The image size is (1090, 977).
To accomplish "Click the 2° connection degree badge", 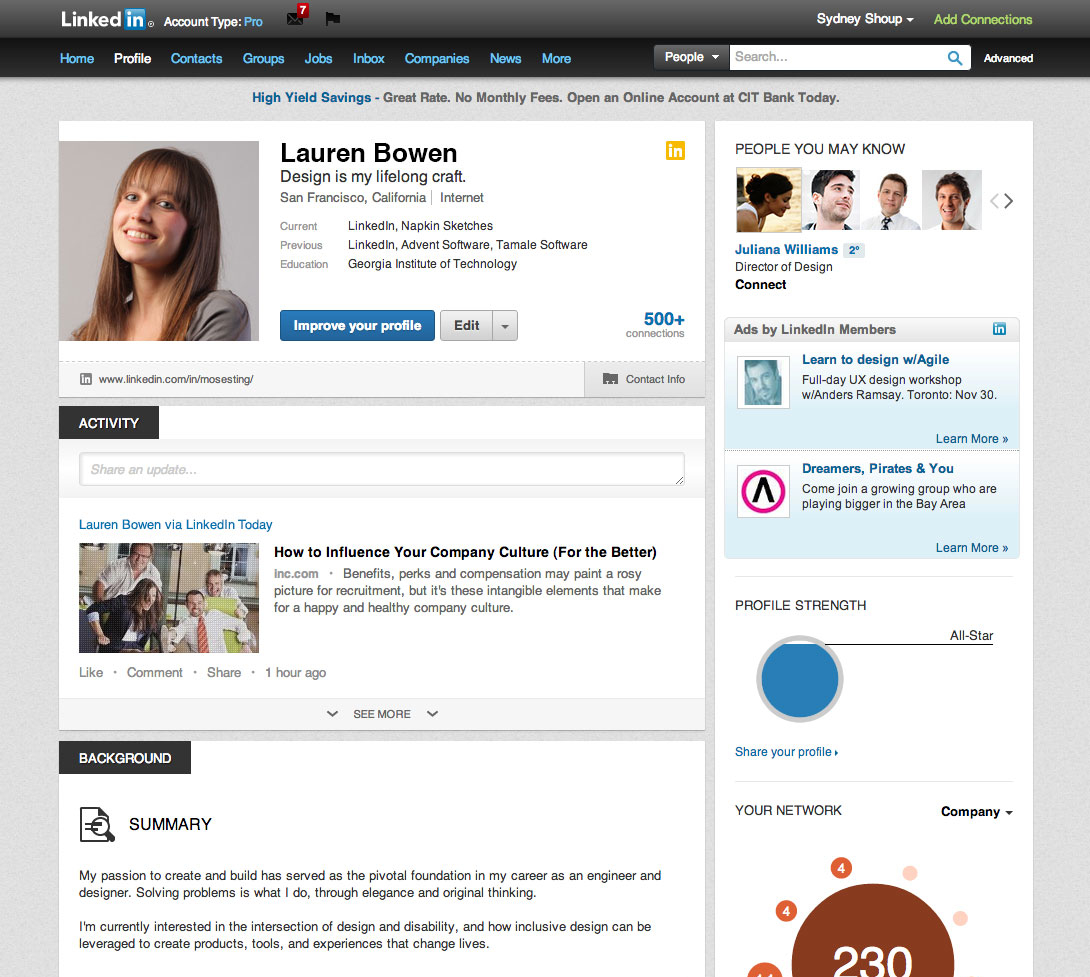I will (x=854, y=250).
